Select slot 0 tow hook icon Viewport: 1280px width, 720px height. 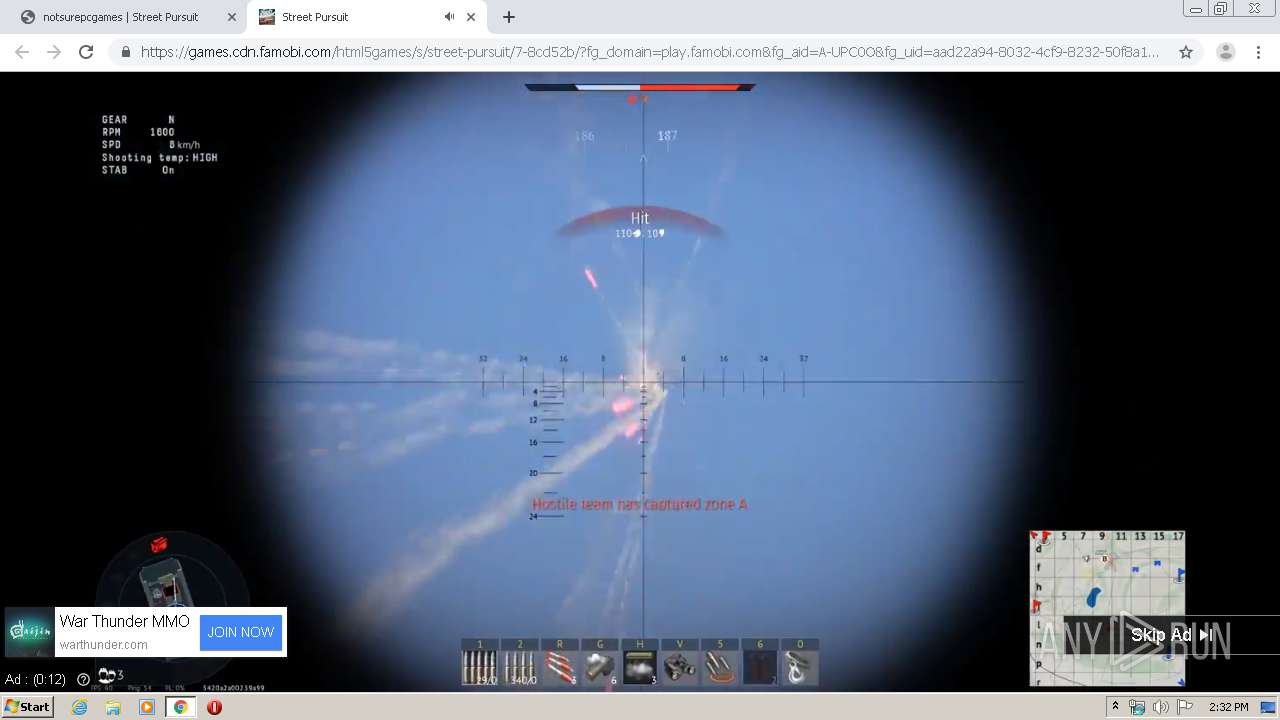pos(800,662)
